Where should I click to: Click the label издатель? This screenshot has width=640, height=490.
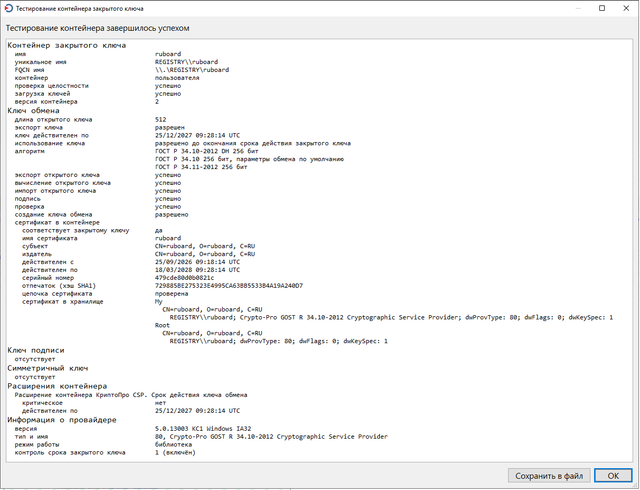point(37,254)
